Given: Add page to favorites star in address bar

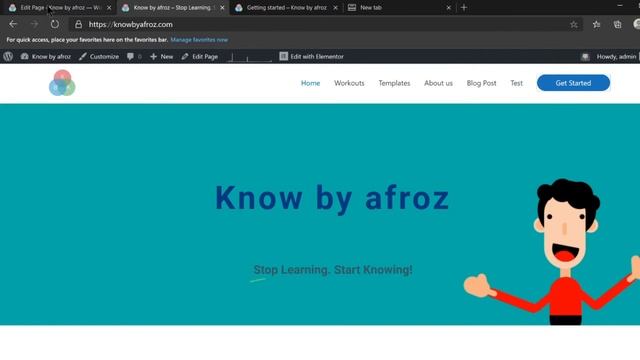Looking at the screenshot, I should [574, 24].
